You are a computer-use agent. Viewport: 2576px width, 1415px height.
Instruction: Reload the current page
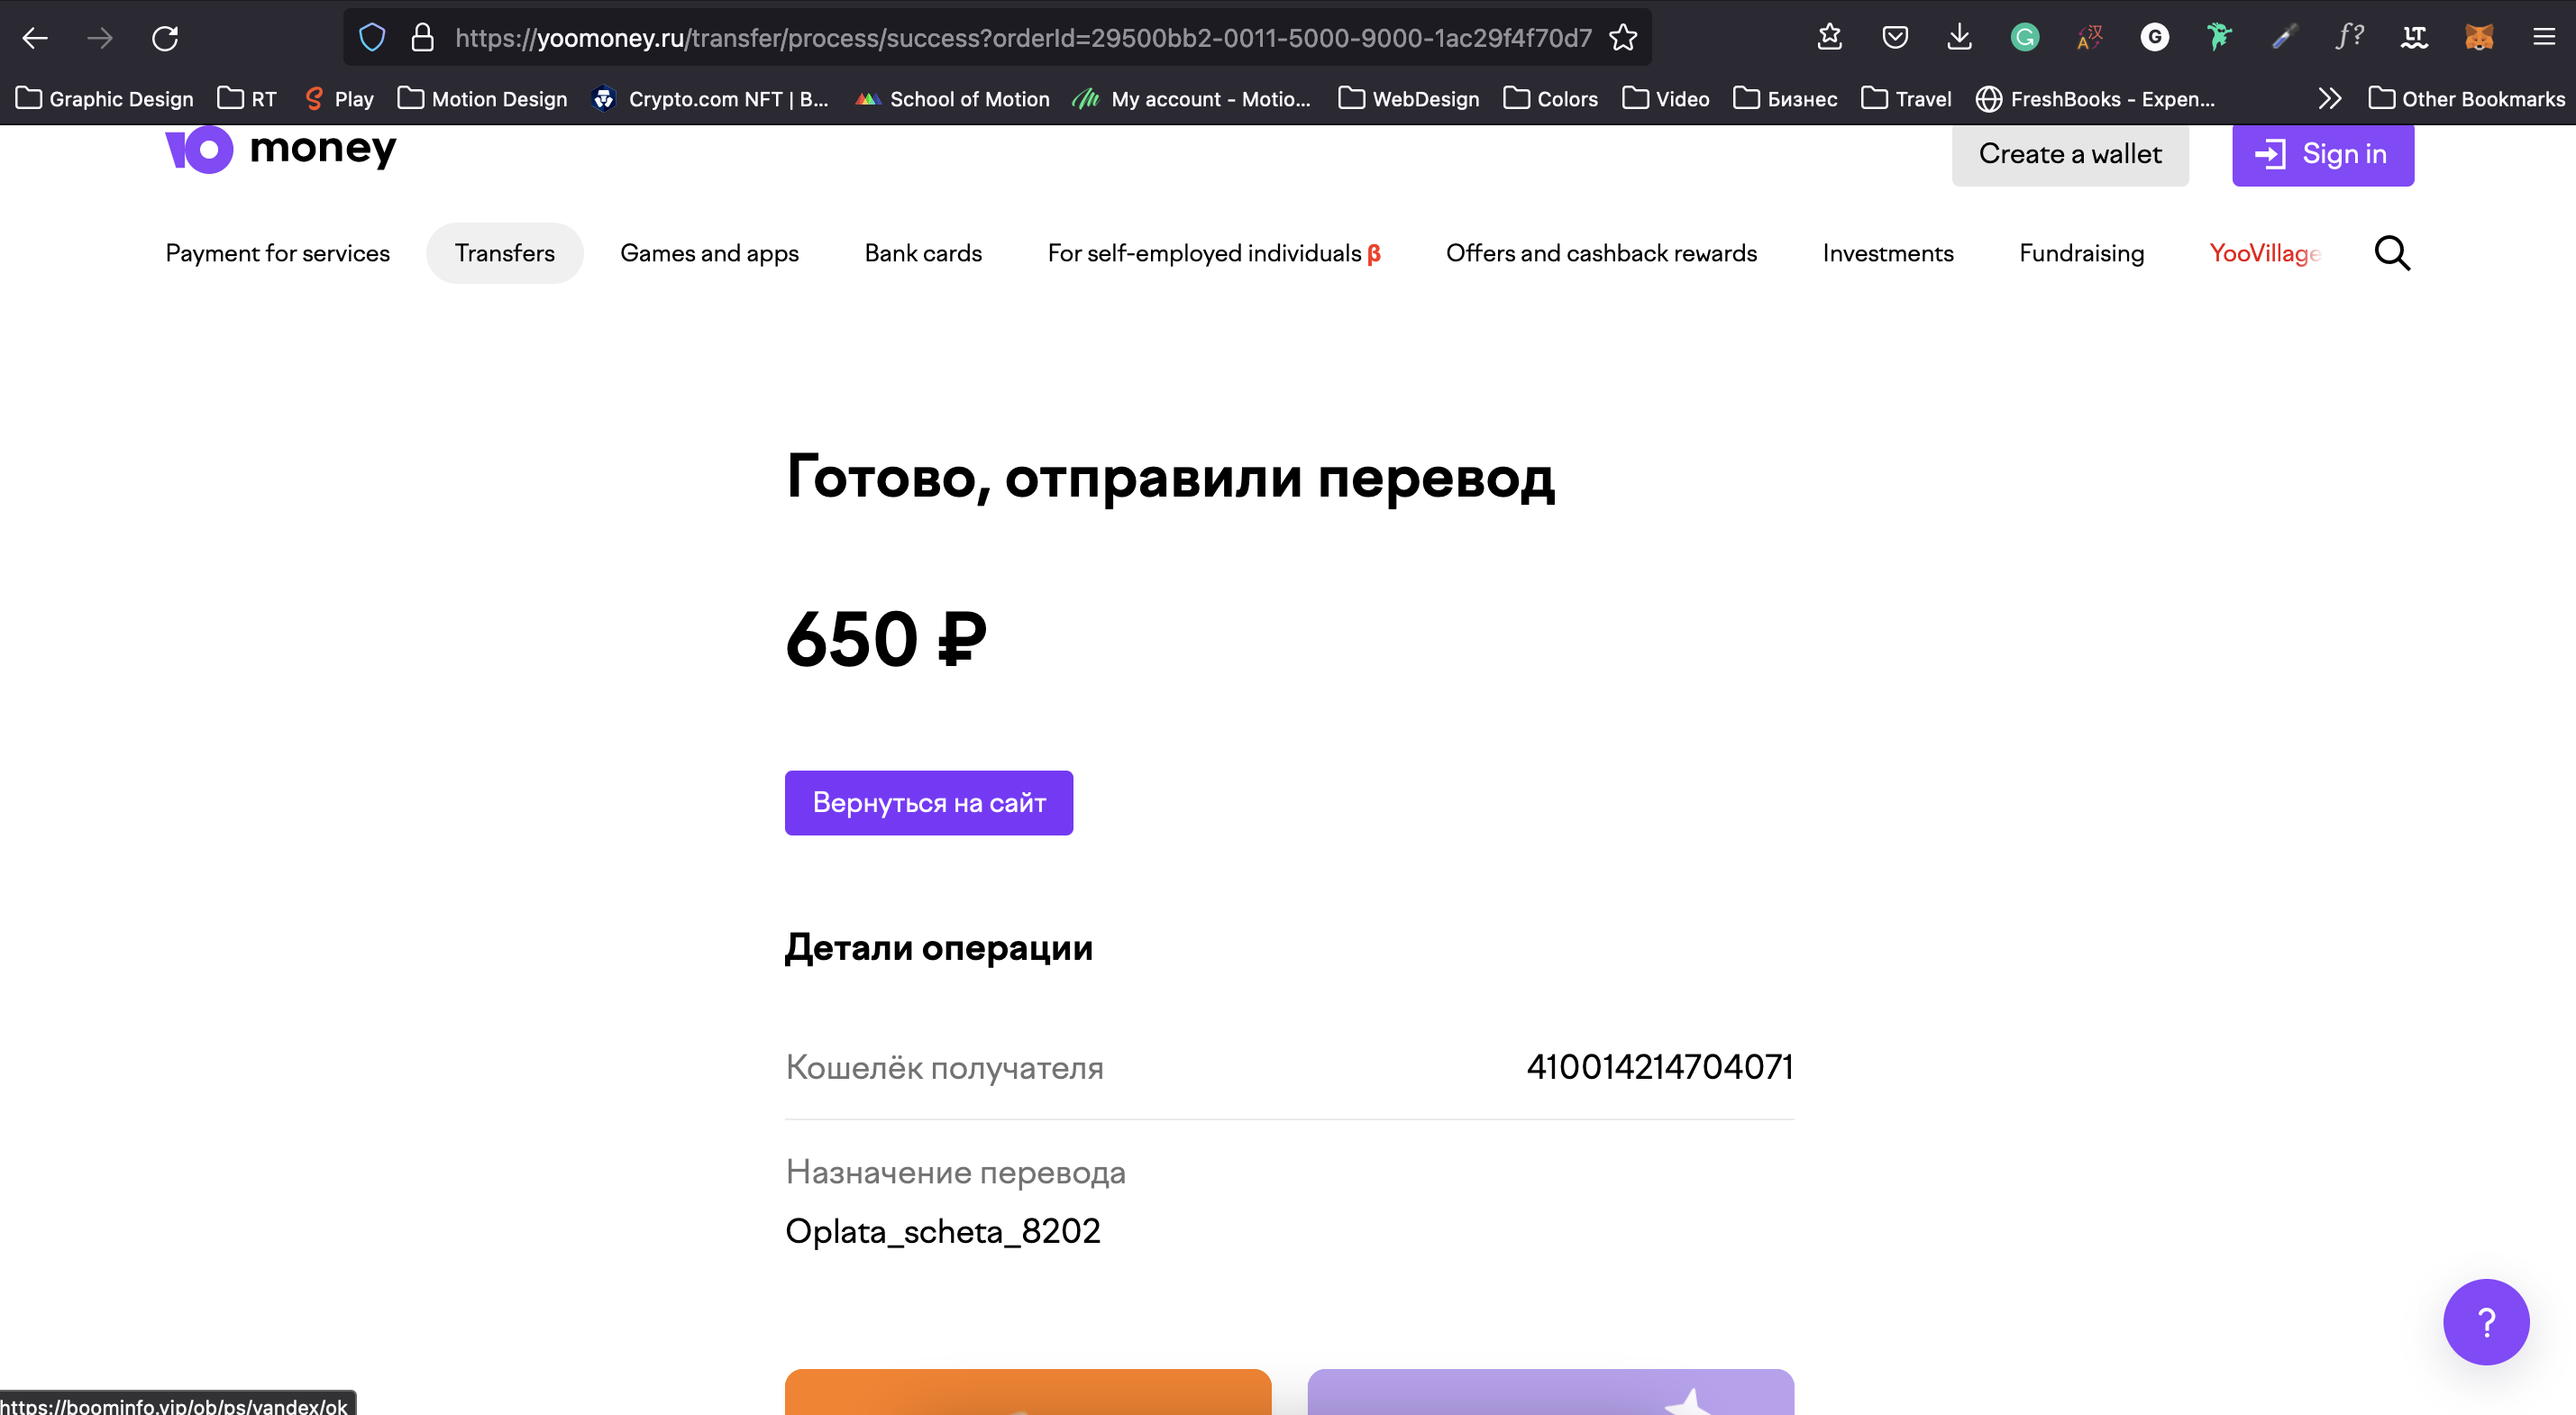[x=165, y=38]
